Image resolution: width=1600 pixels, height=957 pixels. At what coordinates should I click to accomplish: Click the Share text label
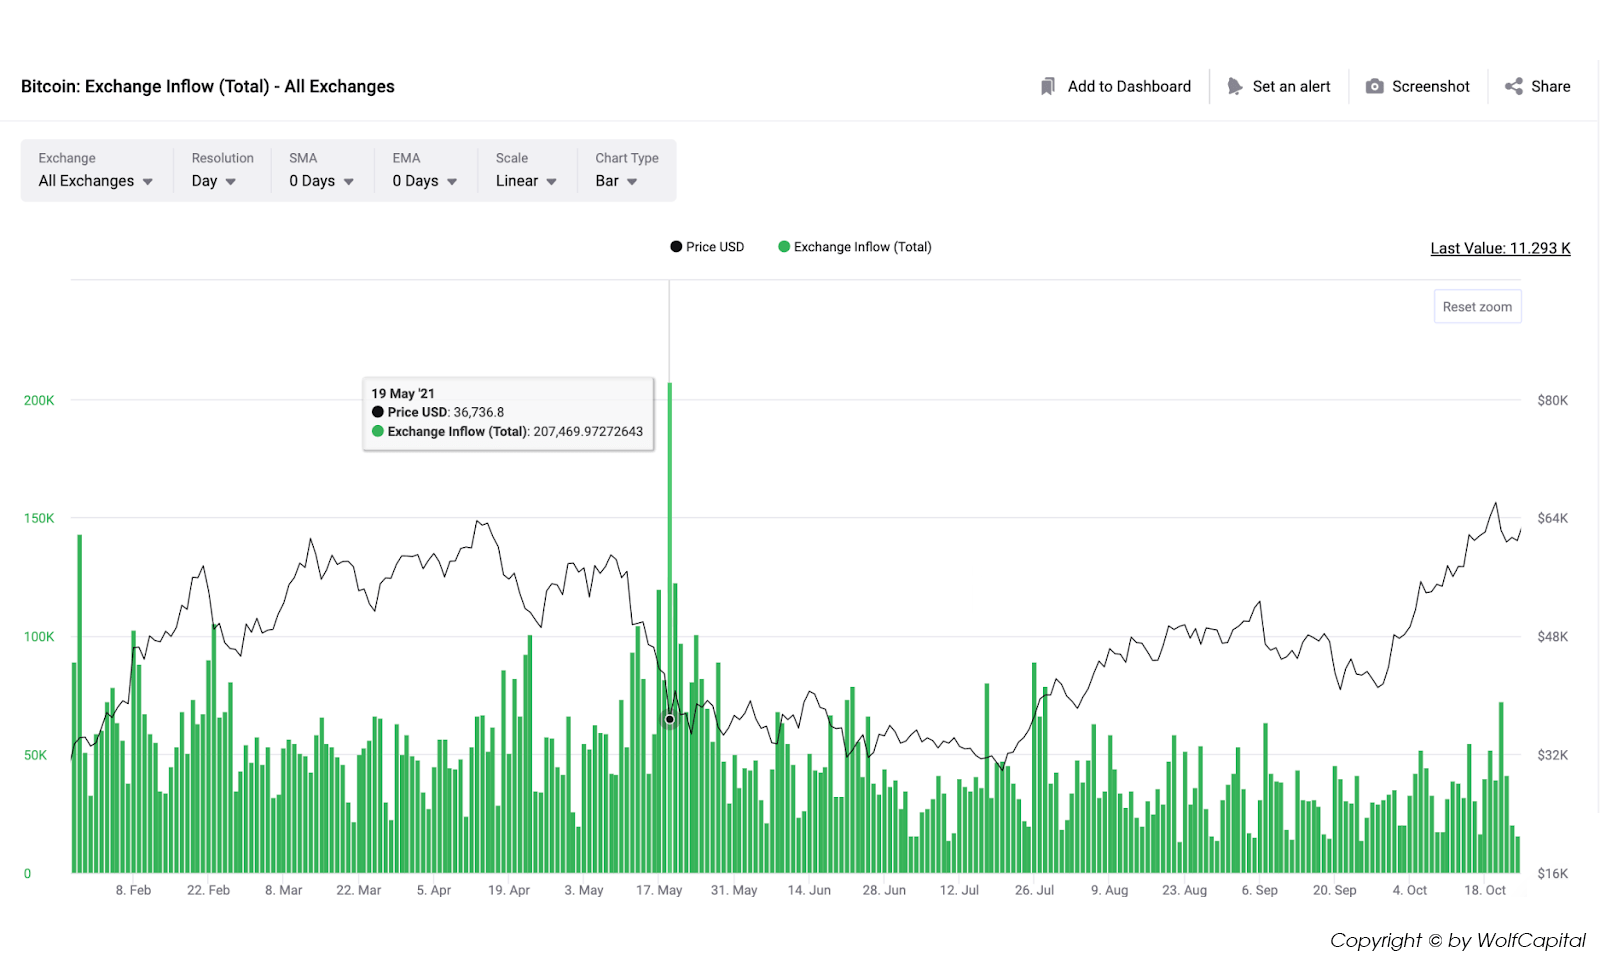coord(1550,87)
